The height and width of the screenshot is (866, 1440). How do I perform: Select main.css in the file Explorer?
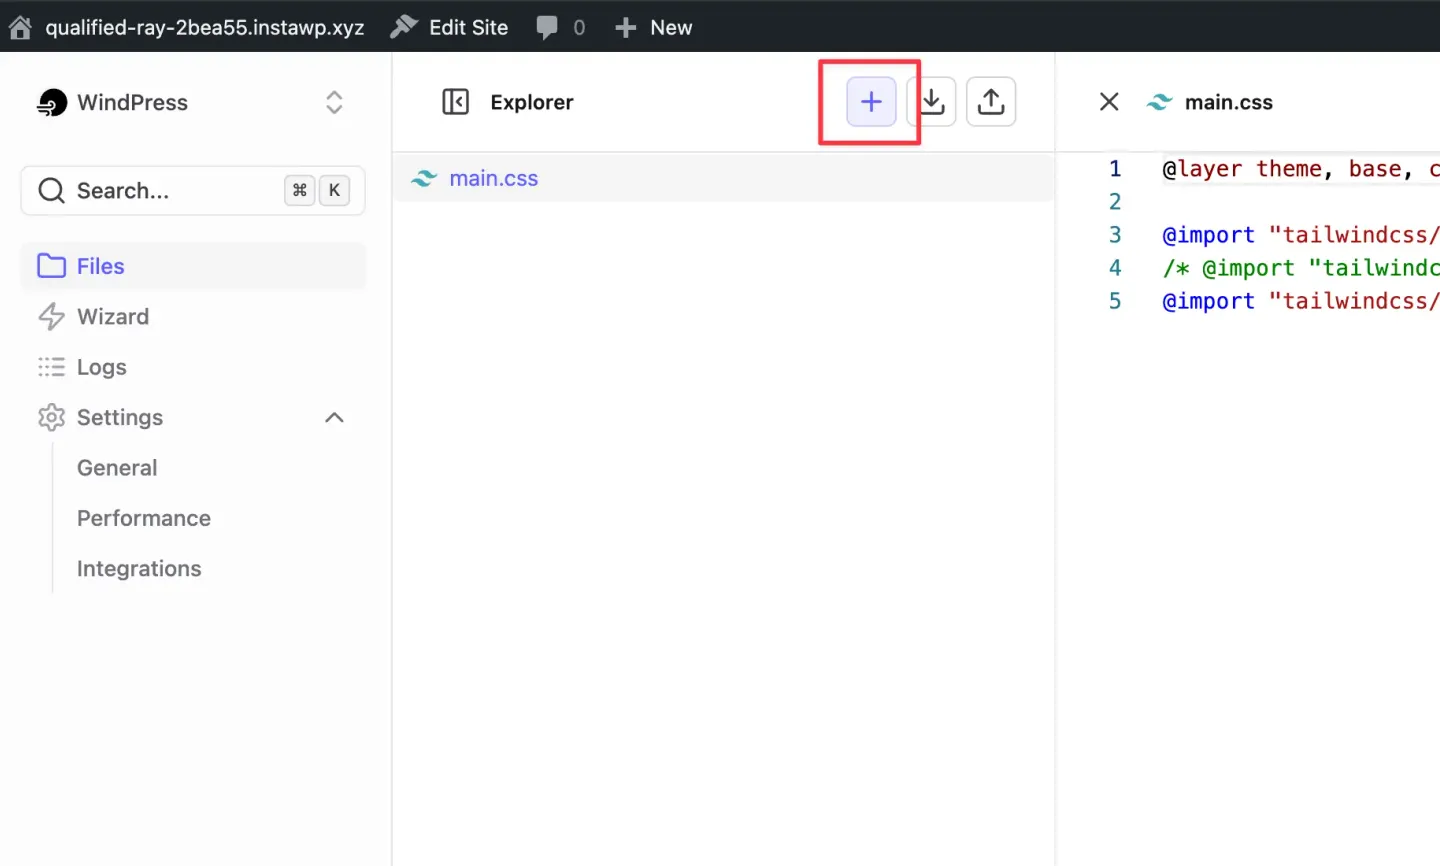494,178
